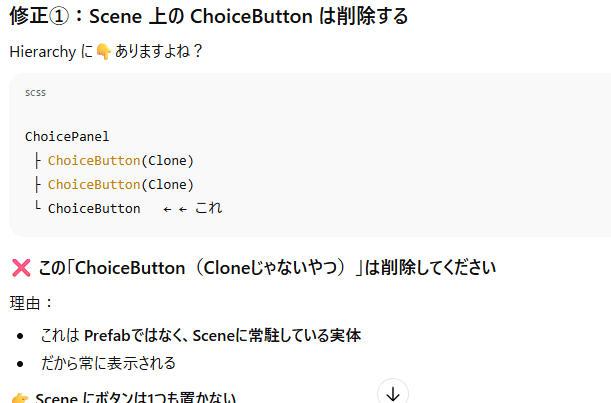Viewport: 611px width, 403px height.
Task: Click the left arrows beside the last ChoiceButton
Action: (x=175, y=208)
